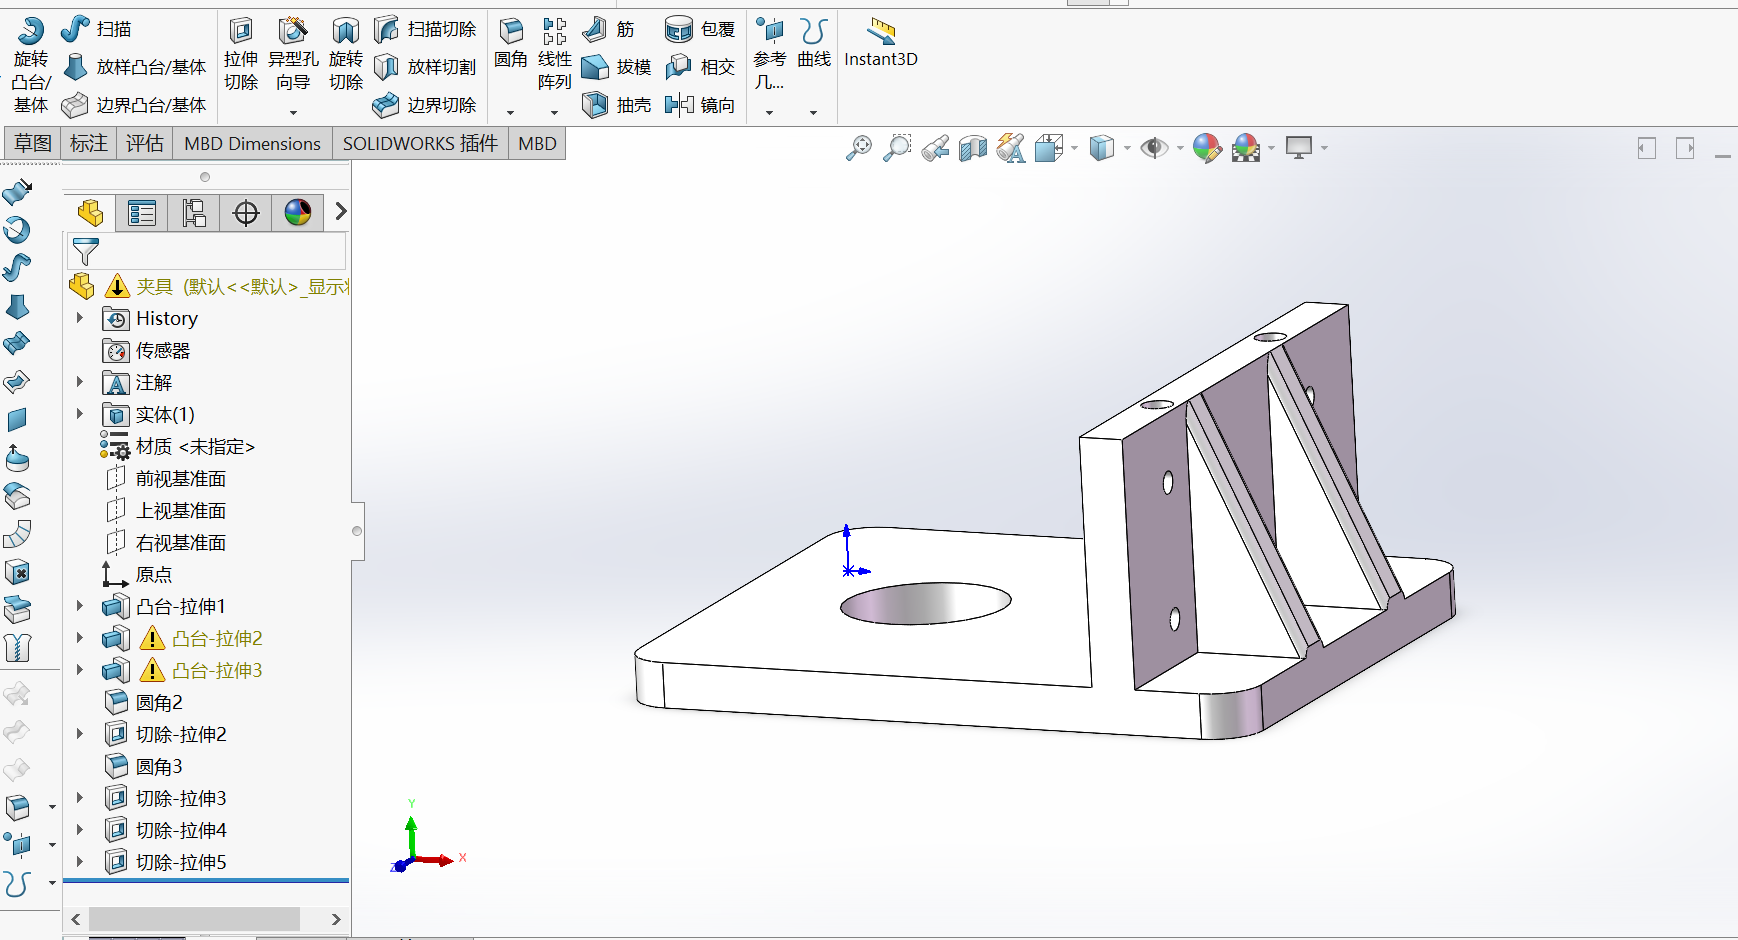
Task: Click the feature tree filter field
Action: (207, 251)
